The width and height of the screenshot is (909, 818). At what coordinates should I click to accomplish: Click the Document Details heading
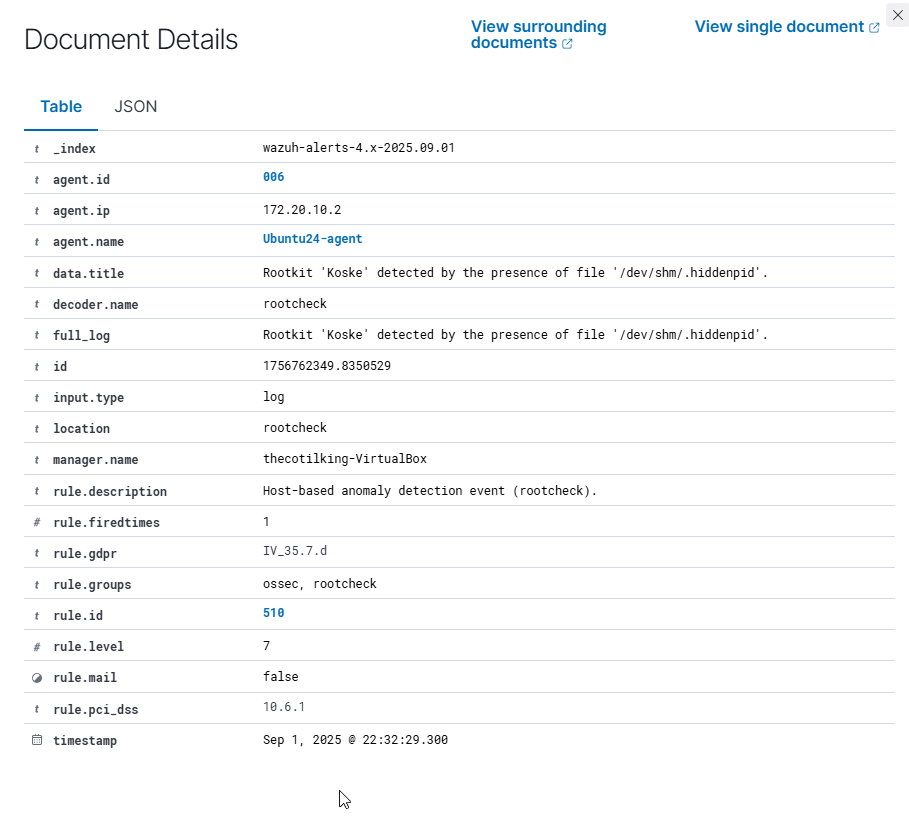131,40
